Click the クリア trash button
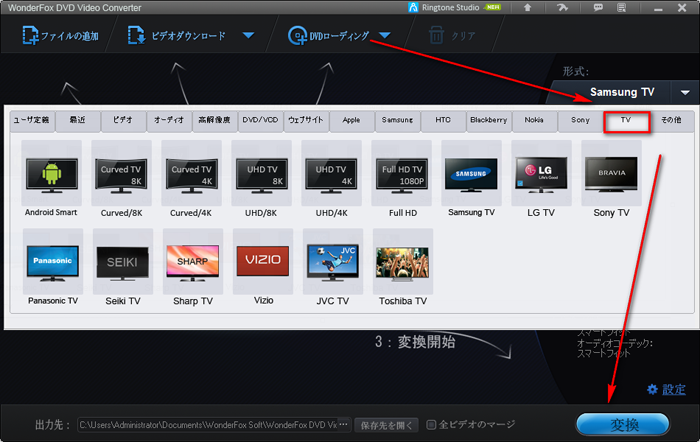 click(452, 36)
